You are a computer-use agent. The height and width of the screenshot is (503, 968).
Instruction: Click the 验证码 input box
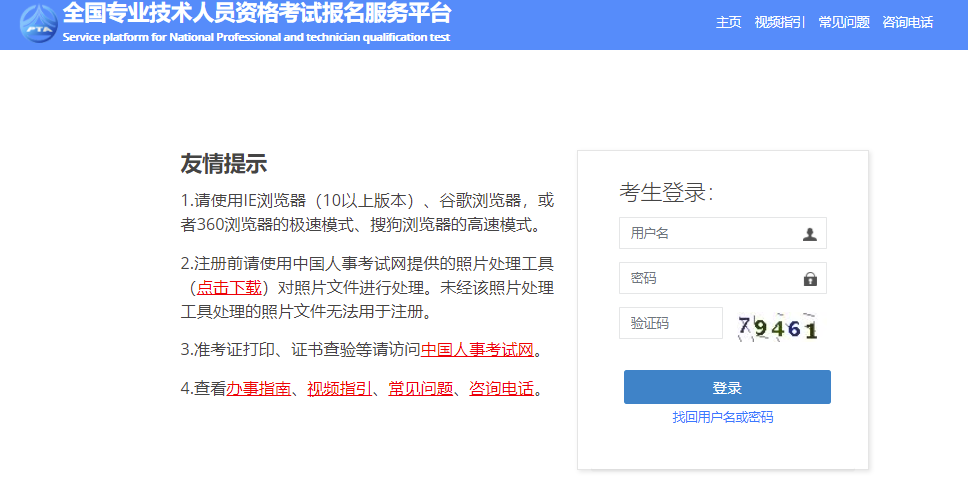point(670,324)
